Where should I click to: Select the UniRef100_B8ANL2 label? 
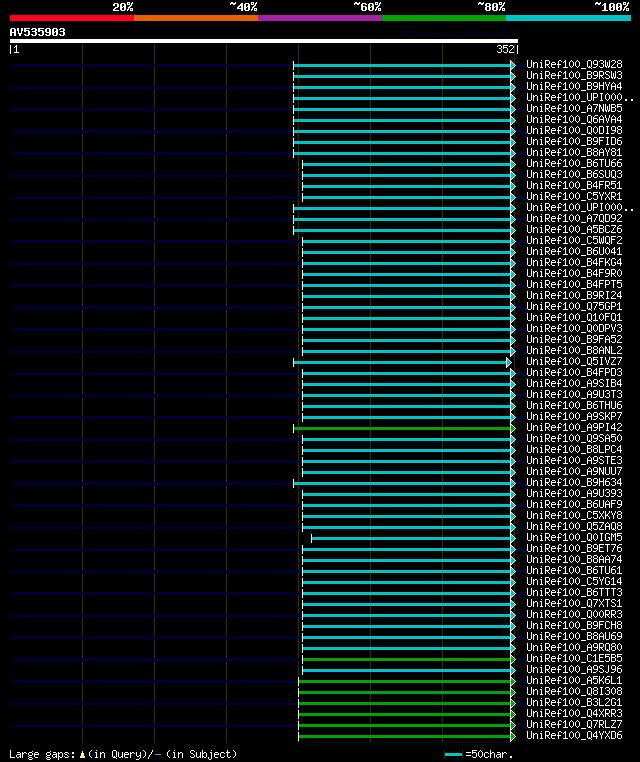click(574, 350)
